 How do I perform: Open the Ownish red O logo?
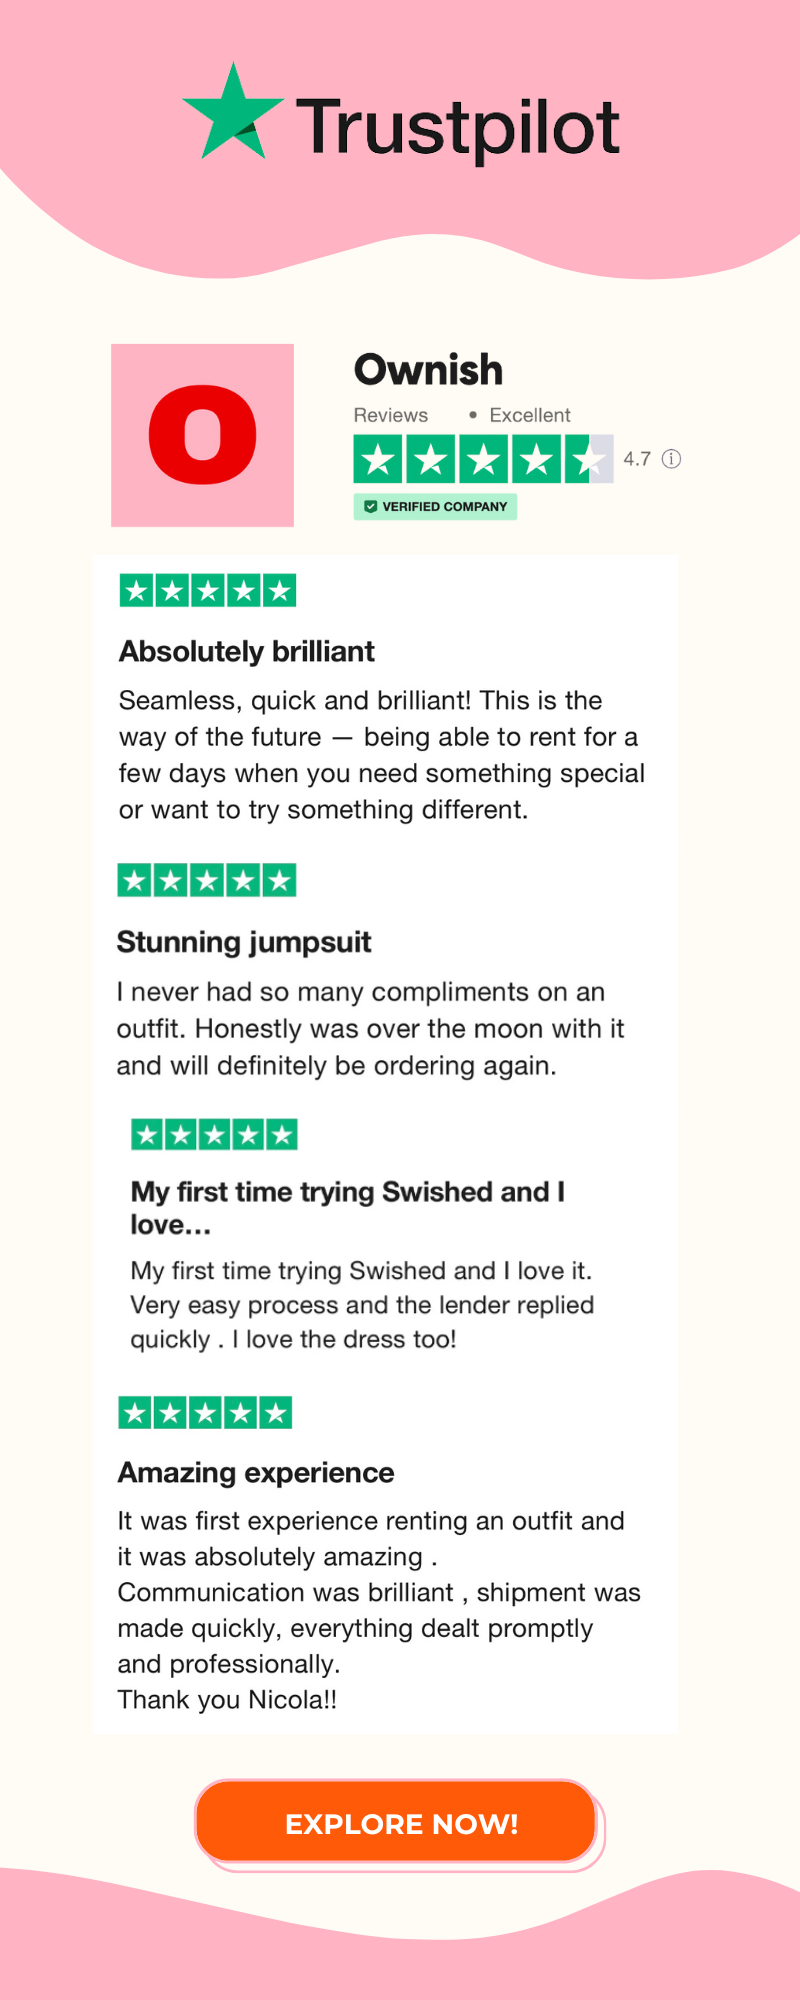[x=202, y=435]
